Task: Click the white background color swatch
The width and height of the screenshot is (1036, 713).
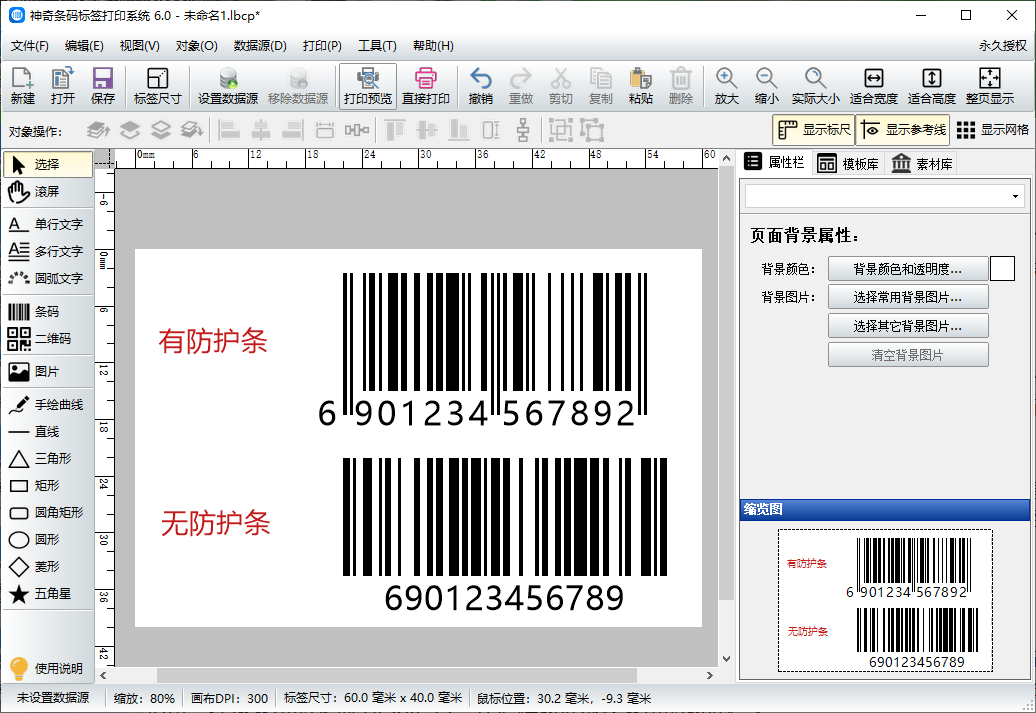Action: tap(1002, 269)
